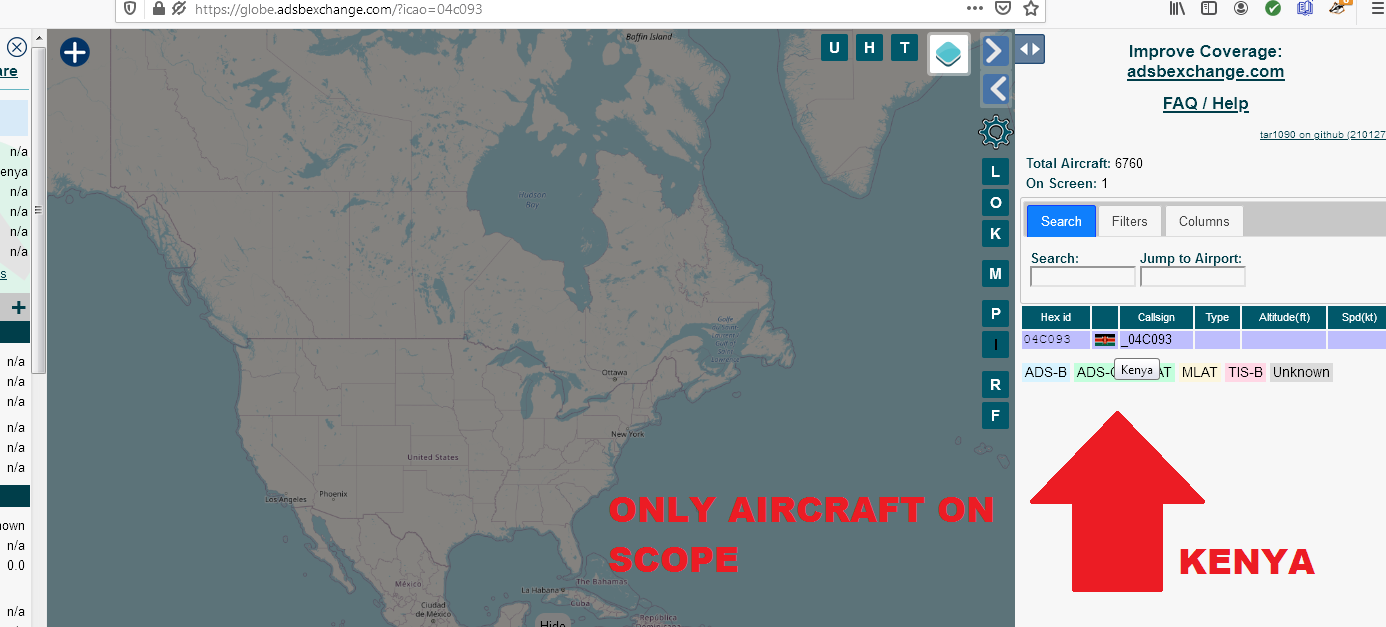Switch to the Columns tab
The image size is (1386, 627).
coord(1204,221)
